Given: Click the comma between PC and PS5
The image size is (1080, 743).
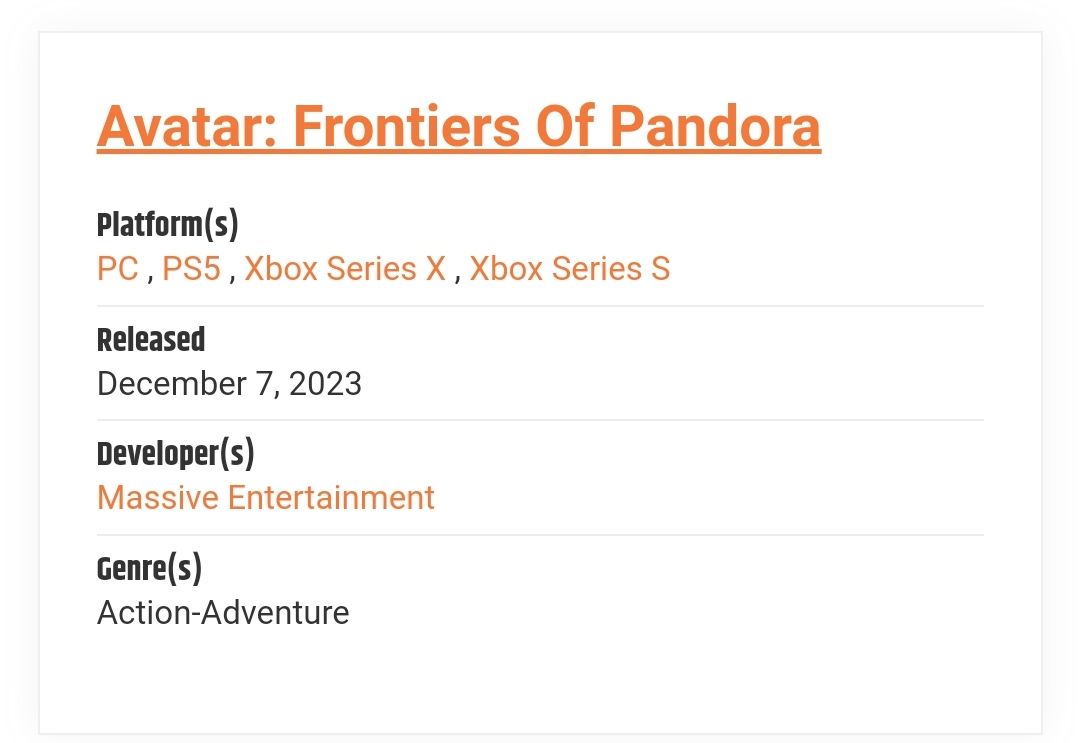Looking at the screenshot, I should click(150, 276).
